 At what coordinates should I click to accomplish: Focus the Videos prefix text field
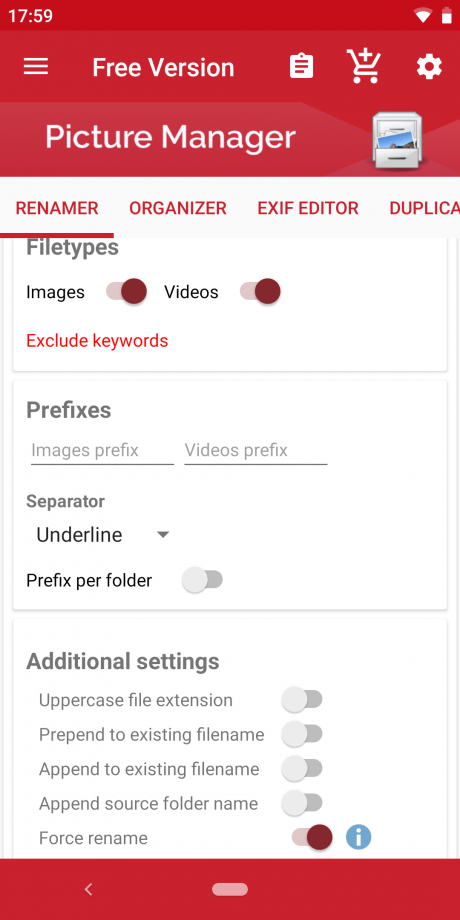point(256,451)
